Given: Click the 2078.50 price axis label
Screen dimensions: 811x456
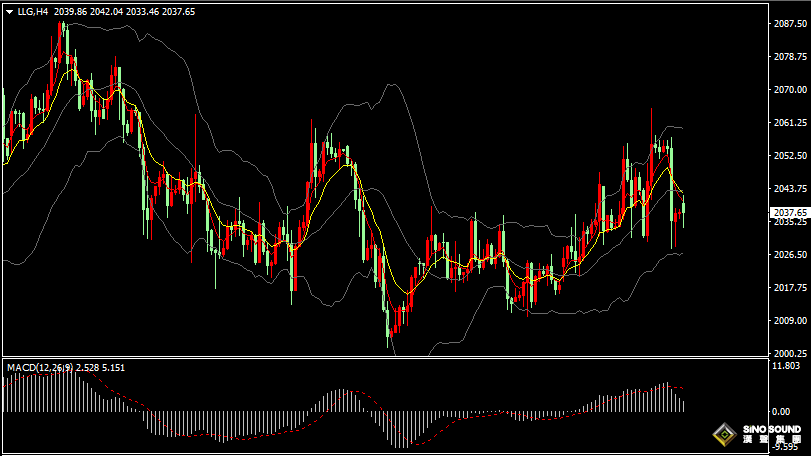Looking at the screenshot, I should coord(790,57).
